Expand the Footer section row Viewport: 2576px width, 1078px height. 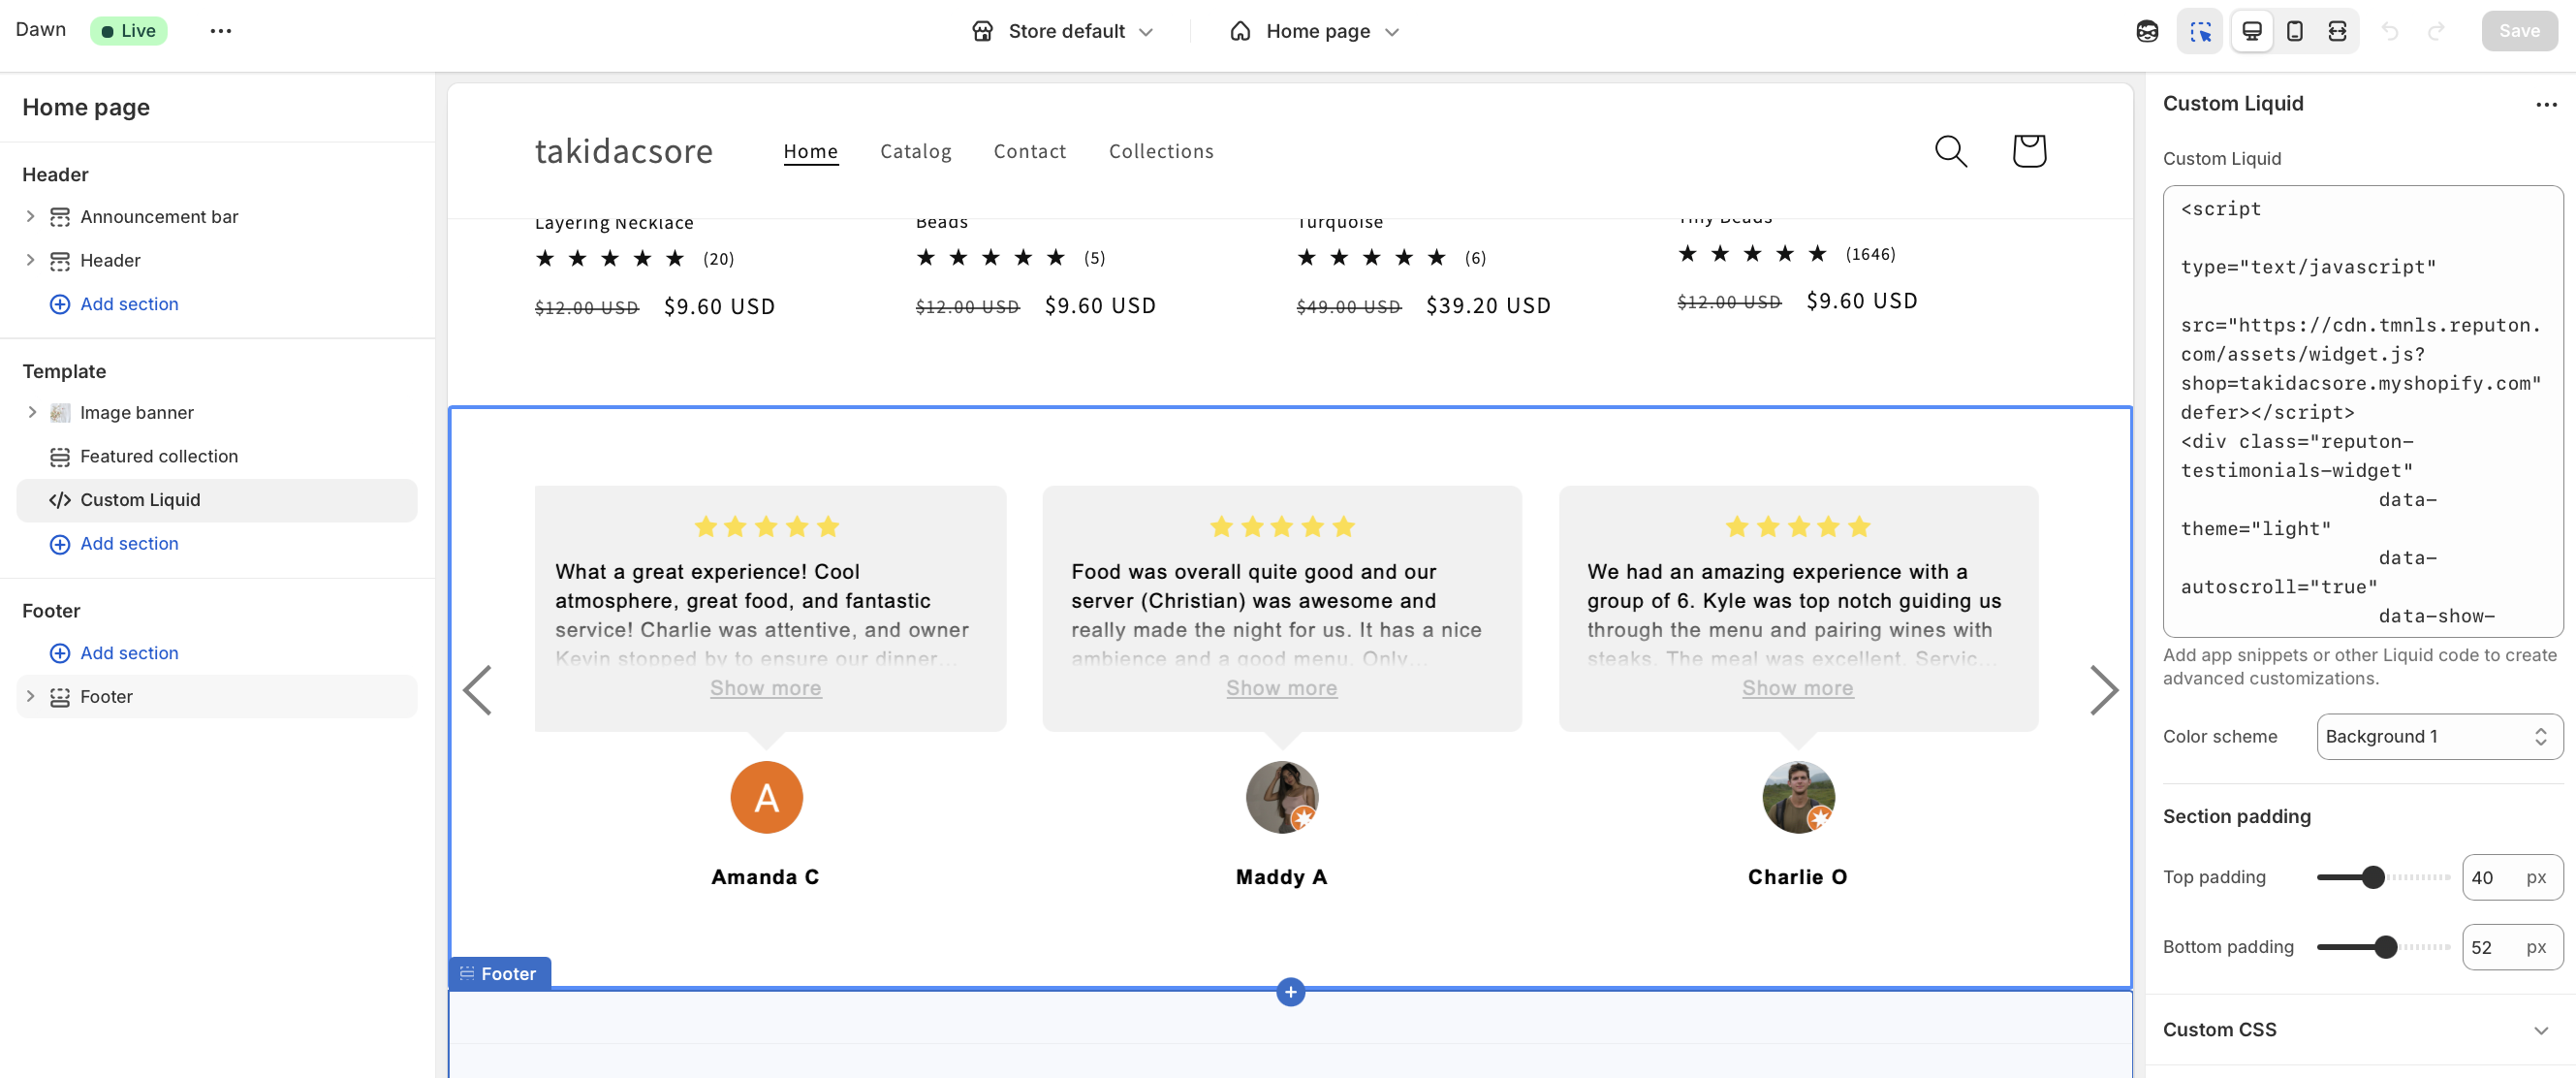pyautogui.click(x=30, y=696)
